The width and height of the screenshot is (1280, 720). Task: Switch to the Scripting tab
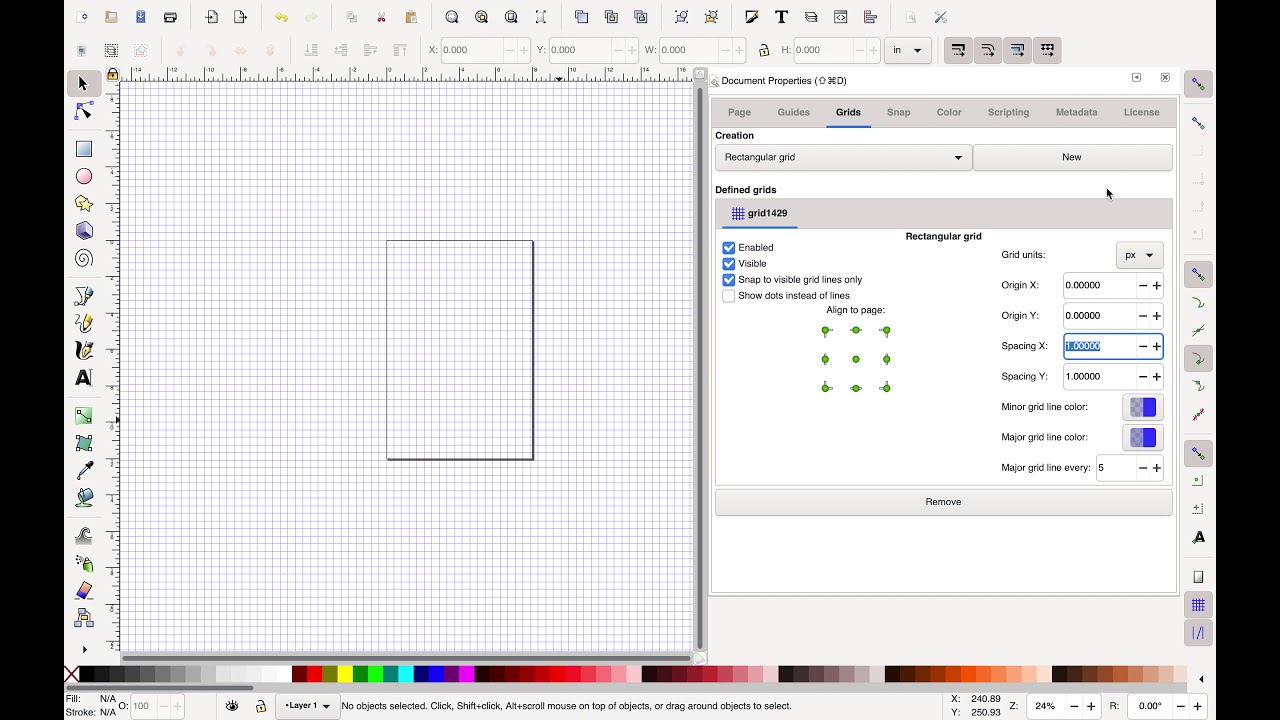(x=1008, y=112)
